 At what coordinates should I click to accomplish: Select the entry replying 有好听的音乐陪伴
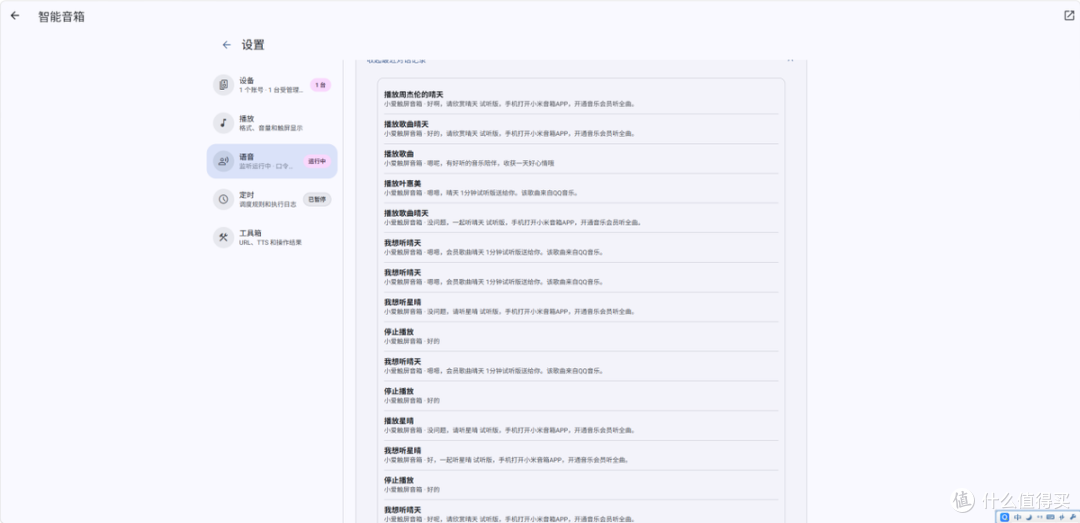[x=581, y=158]
